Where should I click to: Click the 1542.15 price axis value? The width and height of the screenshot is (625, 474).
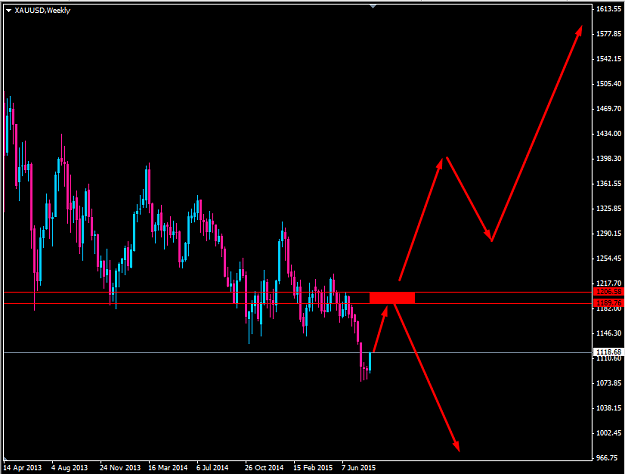click(609, 59)
